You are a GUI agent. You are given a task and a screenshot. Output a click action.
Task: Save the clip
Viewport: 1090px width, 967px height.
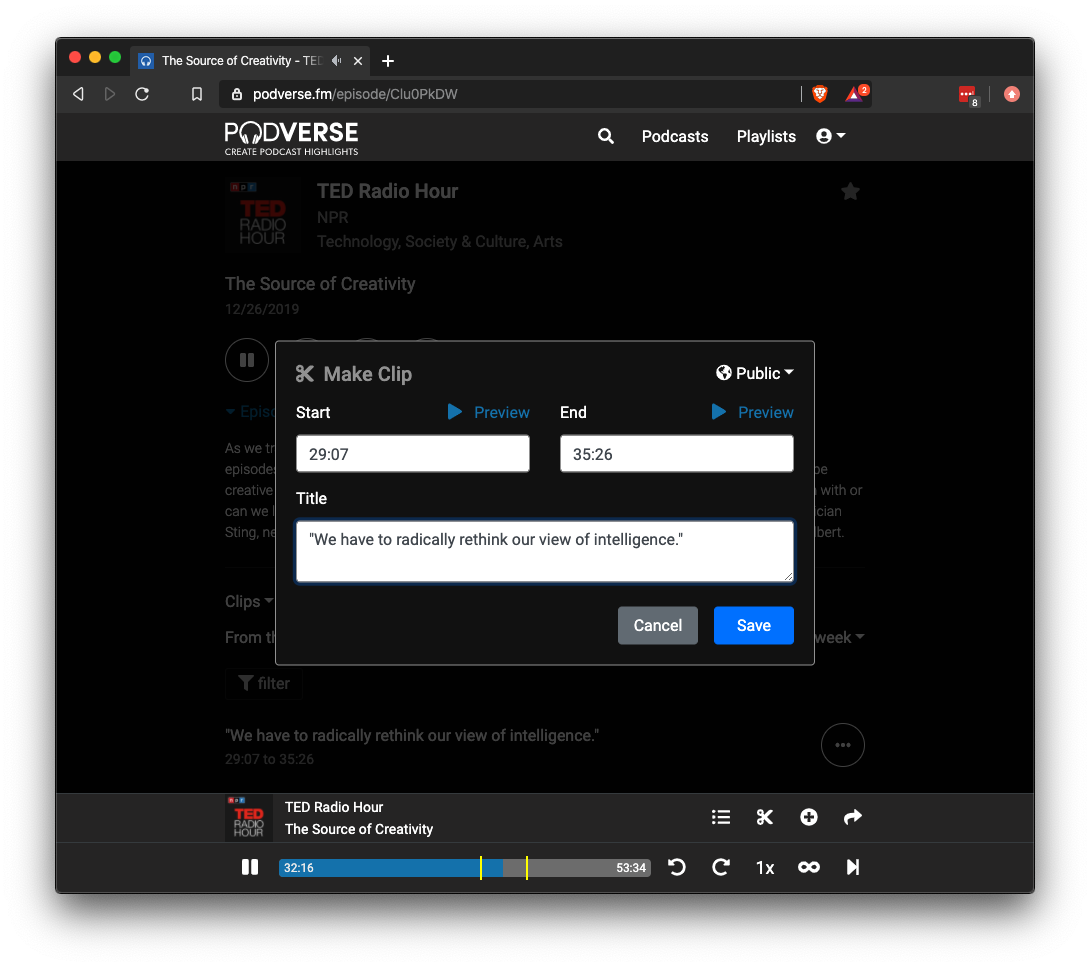[x=754, y=625]
